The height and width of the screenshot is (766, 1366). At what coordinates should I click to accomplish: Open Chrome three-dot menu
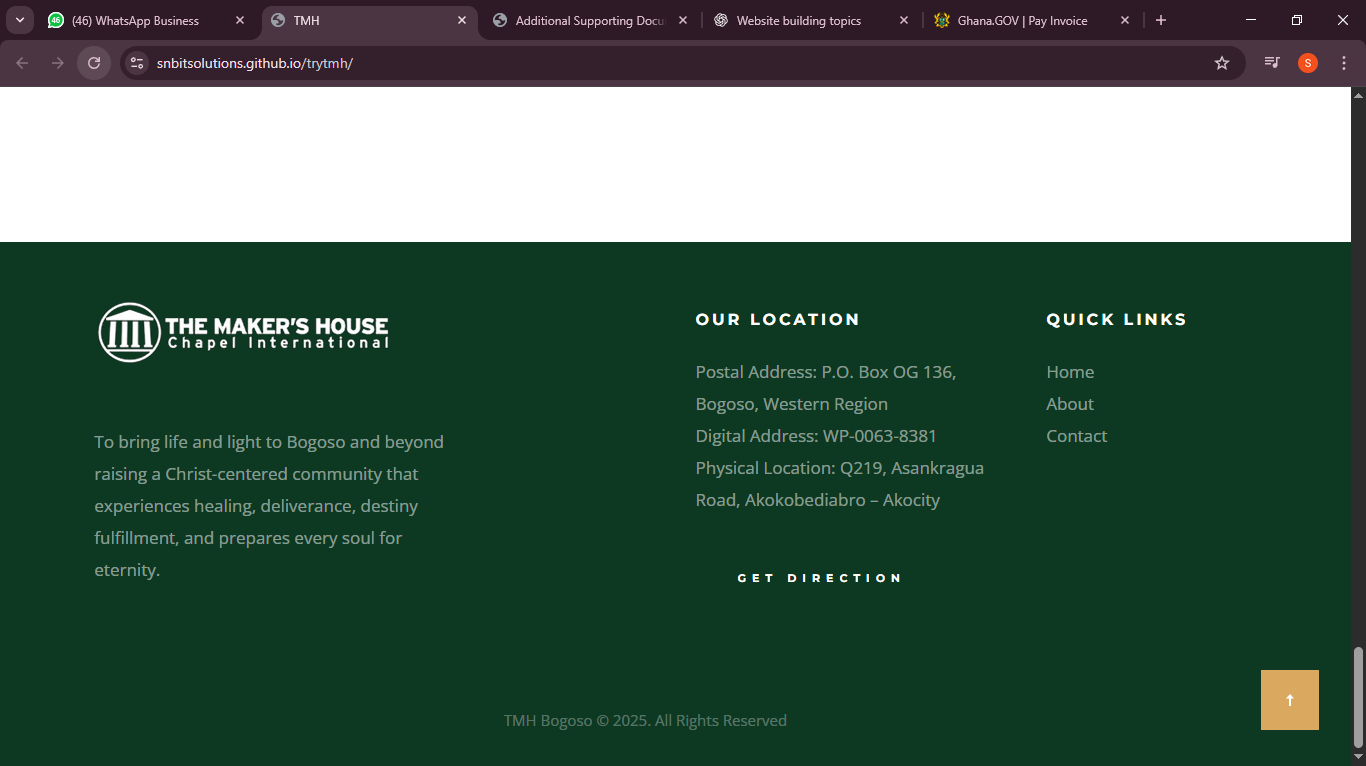point(1343,63)
